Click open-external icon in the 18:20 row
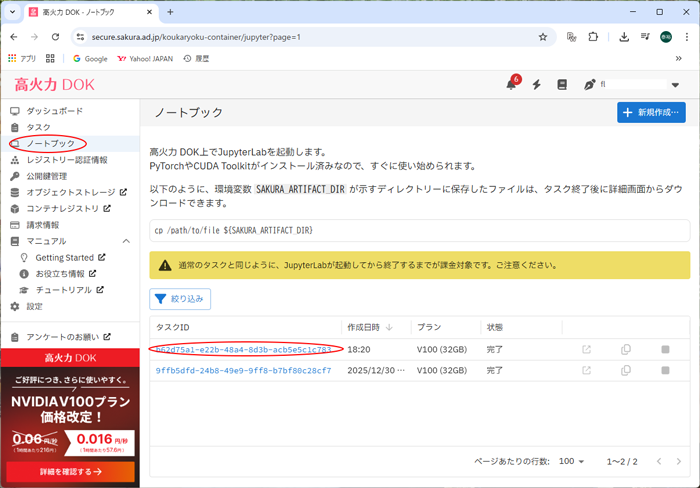 coord(587,350)
